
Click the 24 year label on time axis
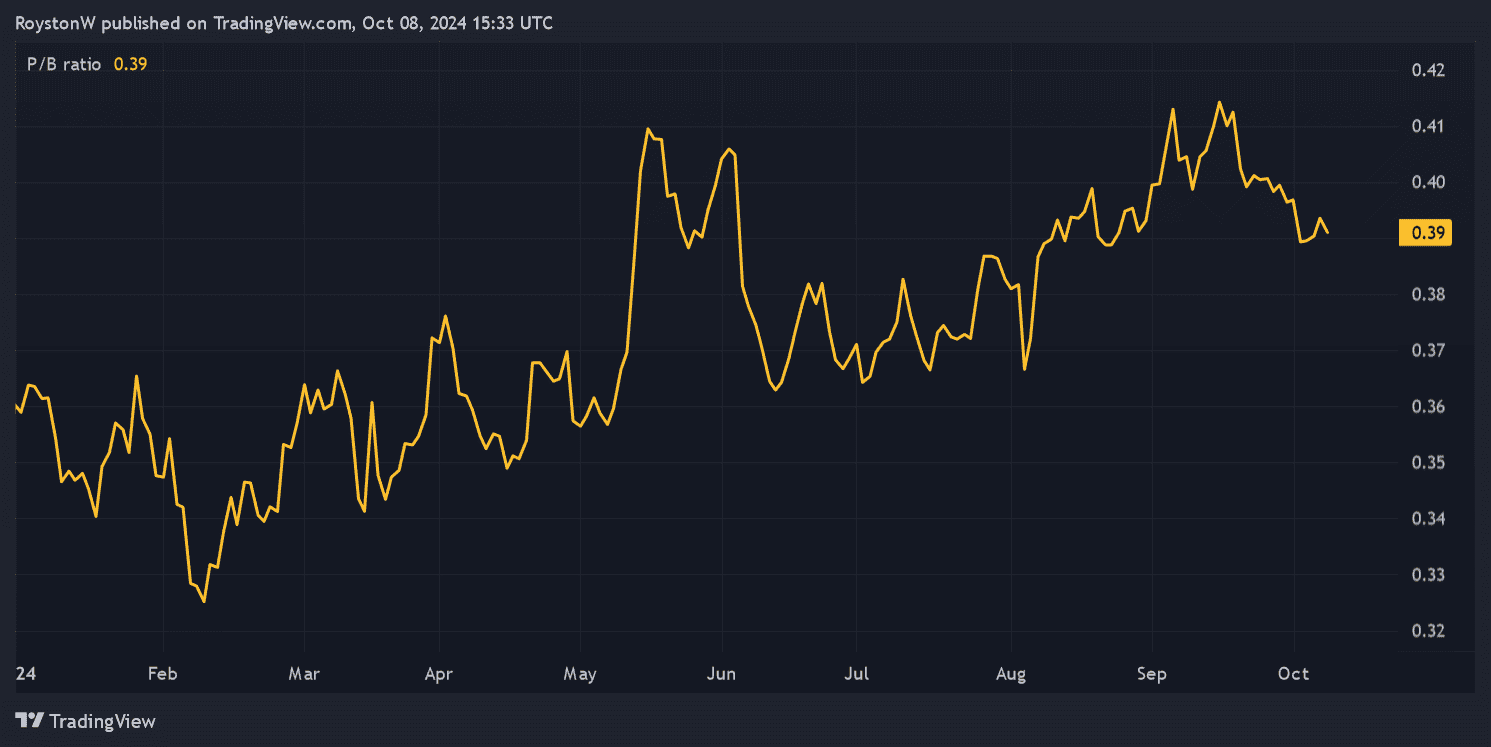(x=24, y=674)
